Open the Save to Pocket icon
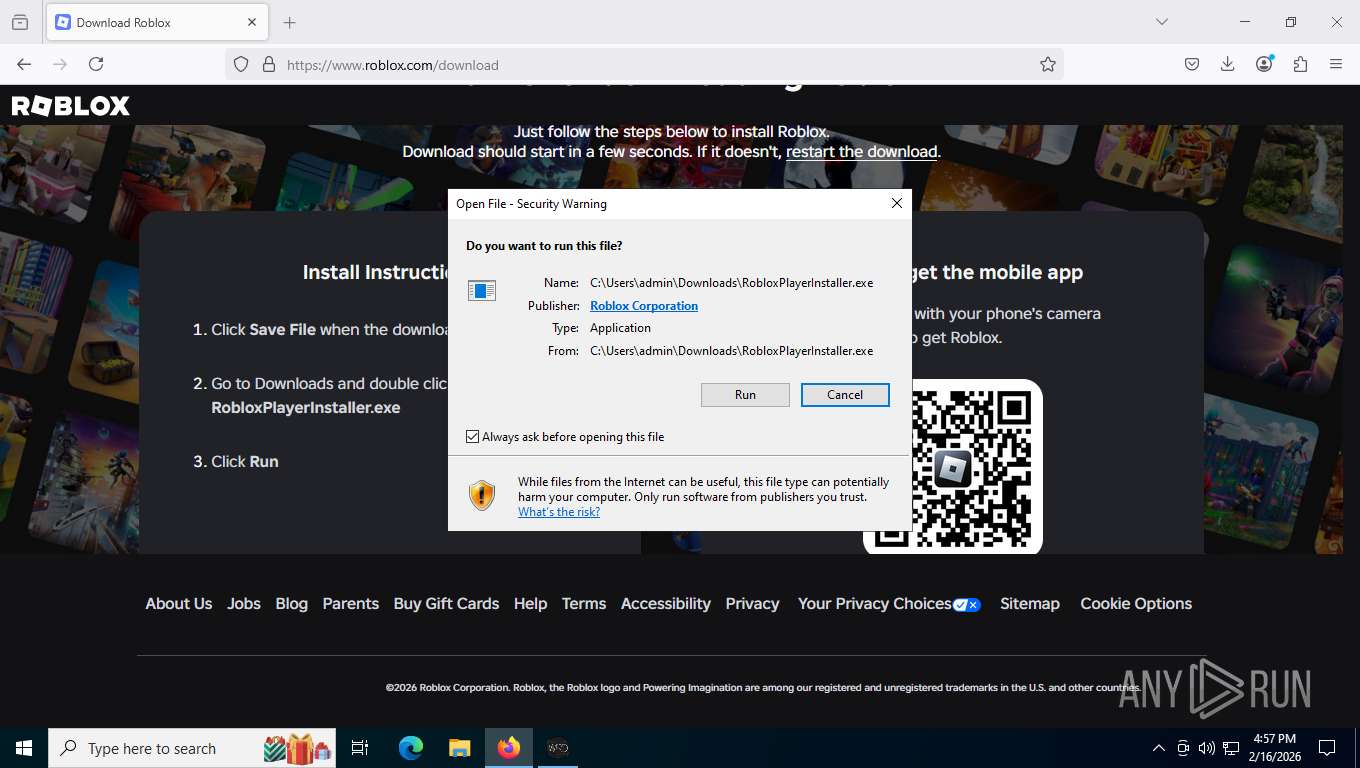Screen dimensions: 1360x768 click(1192, 64)
